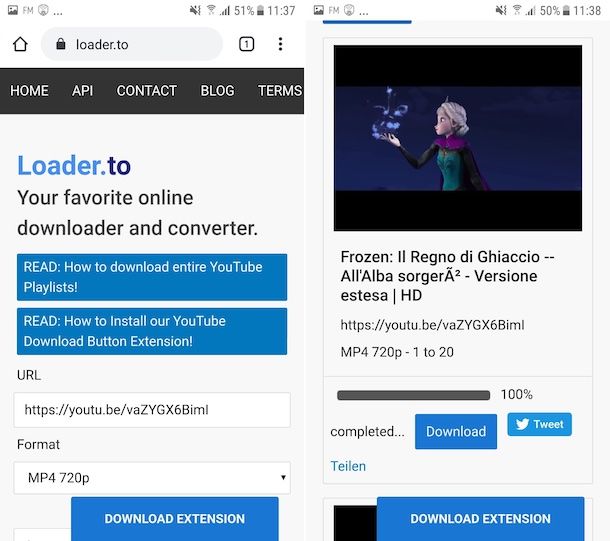The width and height of the screenshot is (610, 541).
Task: Tap the Wi-Fi icon in right status bar
Action: click(x=517, y=10)
